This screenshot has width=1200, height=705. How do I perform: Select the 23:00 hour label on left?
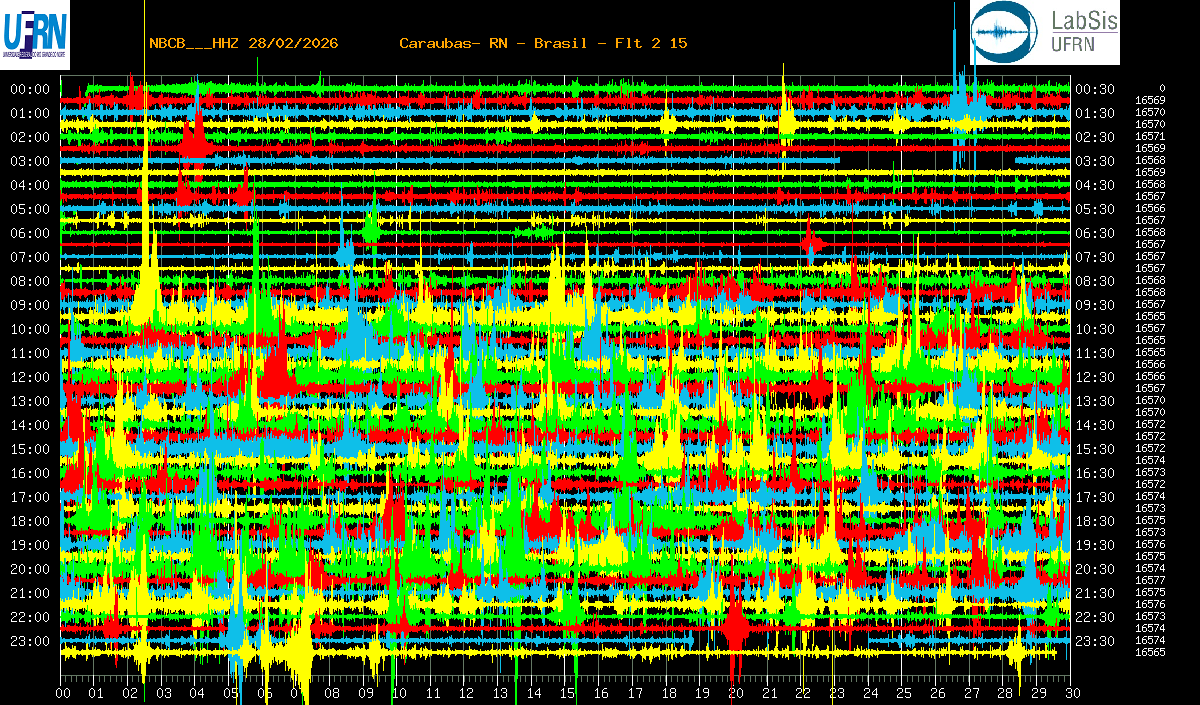click(29, 641)
